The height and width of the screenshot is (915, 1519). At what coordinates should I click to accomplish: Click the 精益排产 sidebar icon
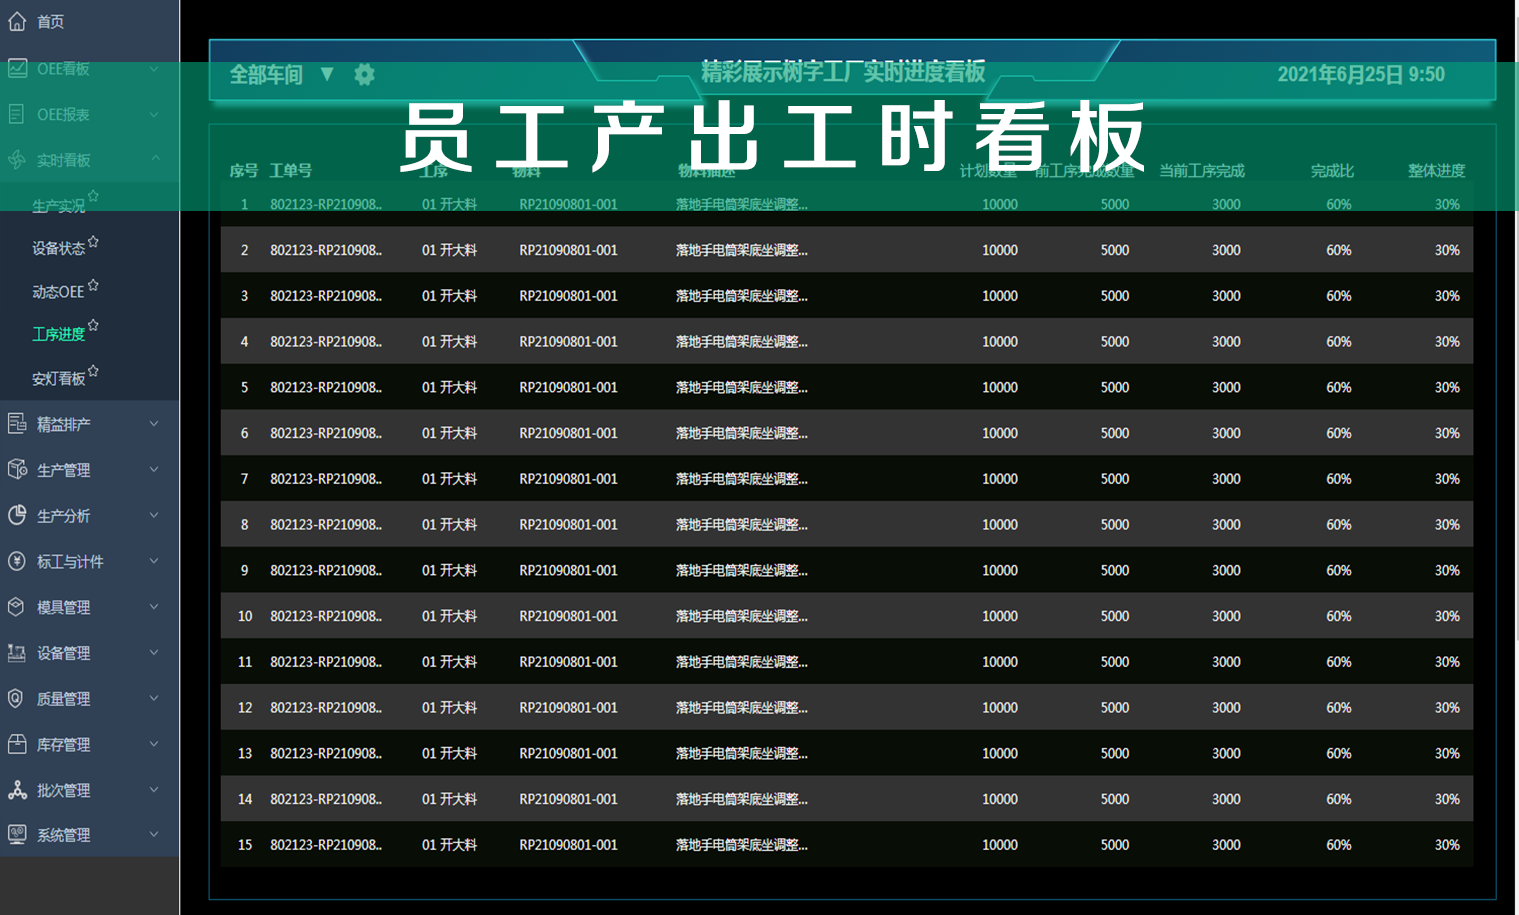17,424
